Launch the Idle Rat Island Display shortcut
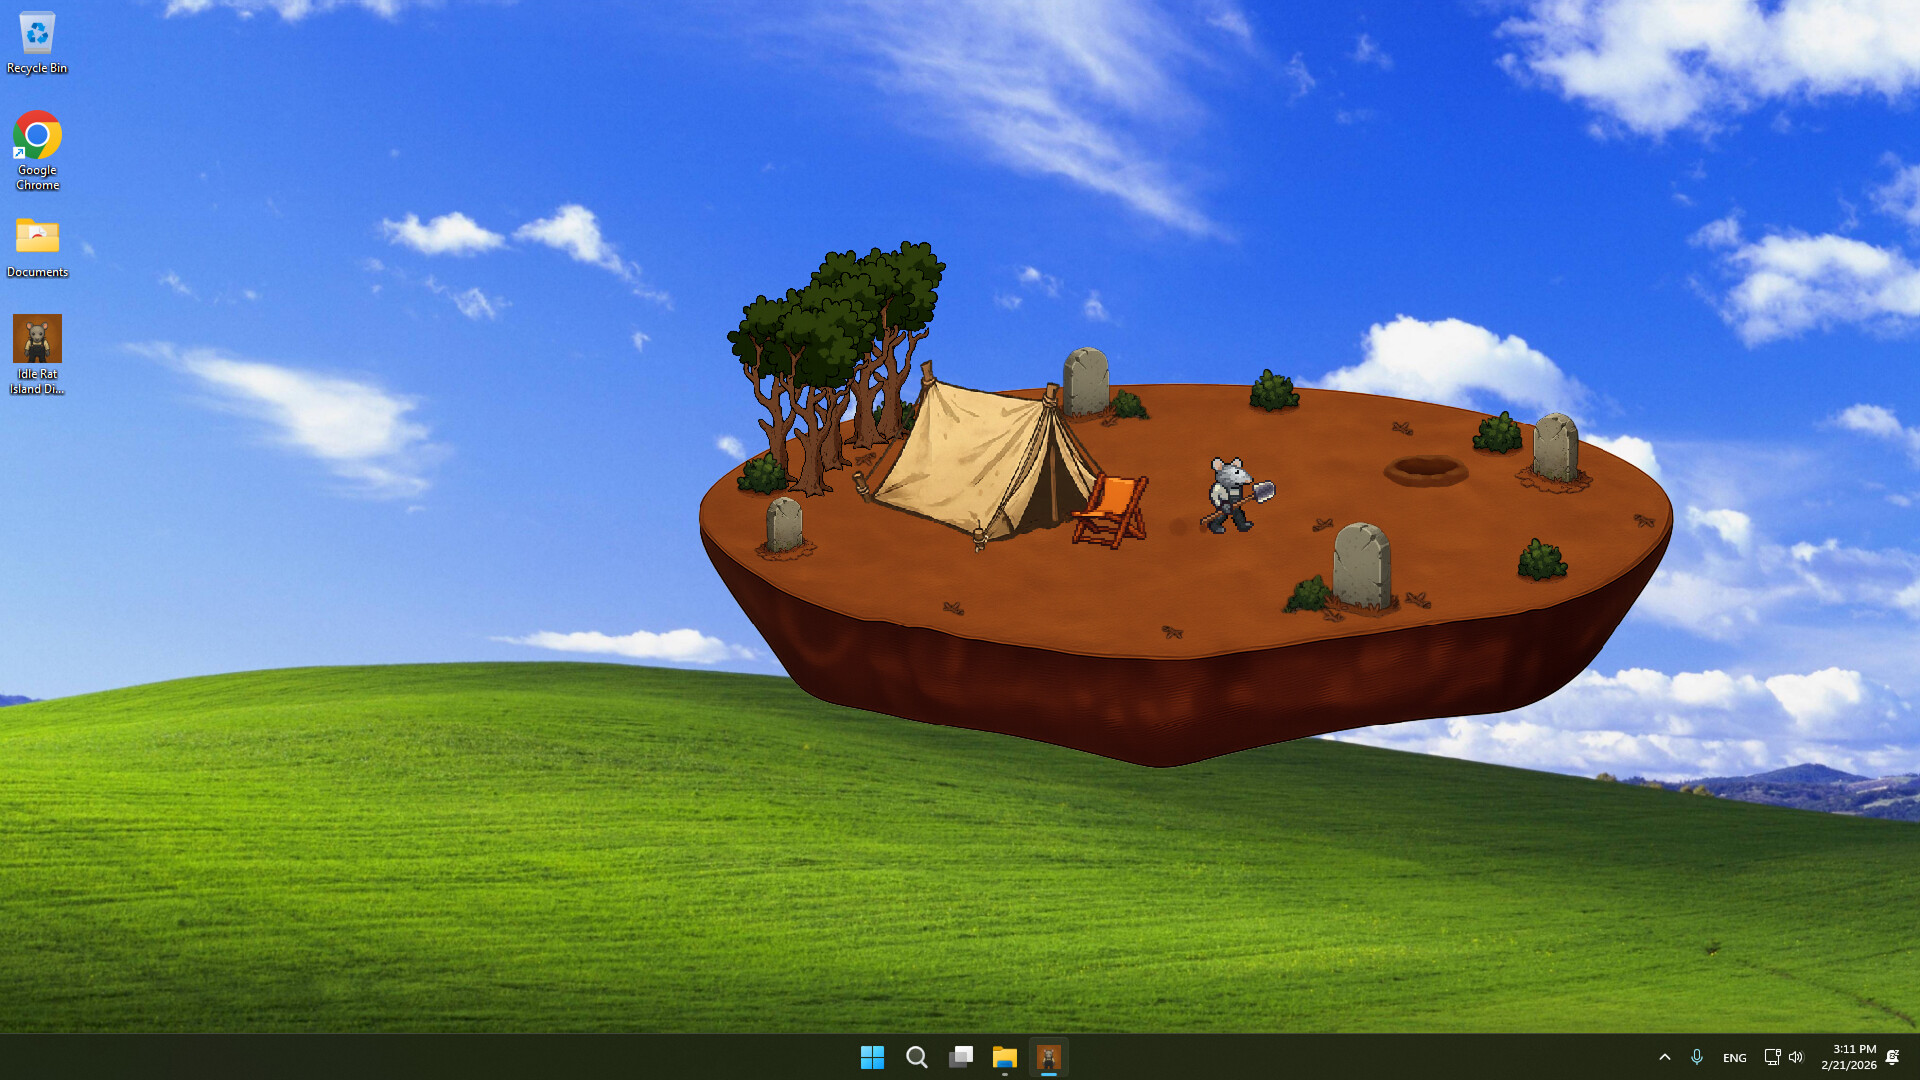The width and height of the screenshot is (1920, 1080). click(x=37, y=337)
